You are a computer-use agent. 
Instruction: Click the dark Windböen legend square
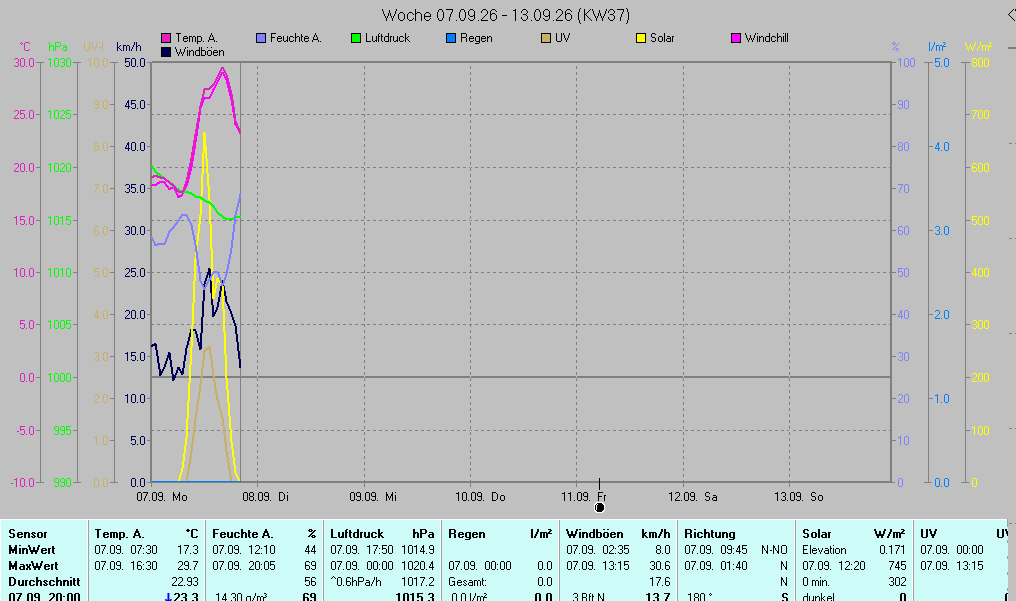point(166,52)
